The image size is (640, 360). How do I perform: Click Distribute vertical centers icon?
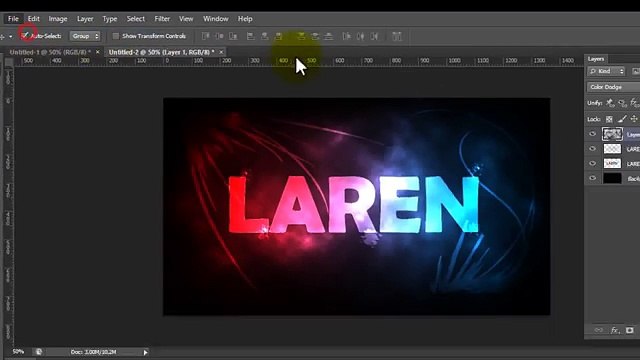(315, 36)
